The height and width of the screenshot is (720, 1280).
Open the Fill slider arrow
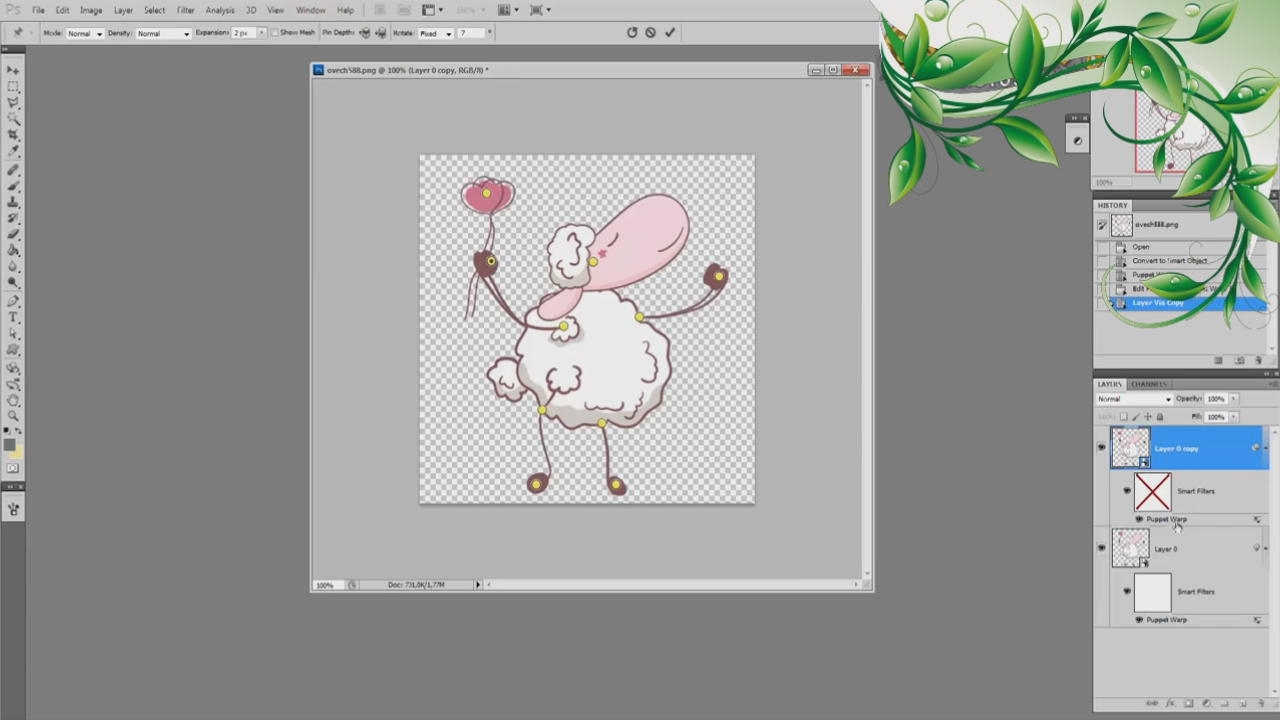(x=1232, y=417)
